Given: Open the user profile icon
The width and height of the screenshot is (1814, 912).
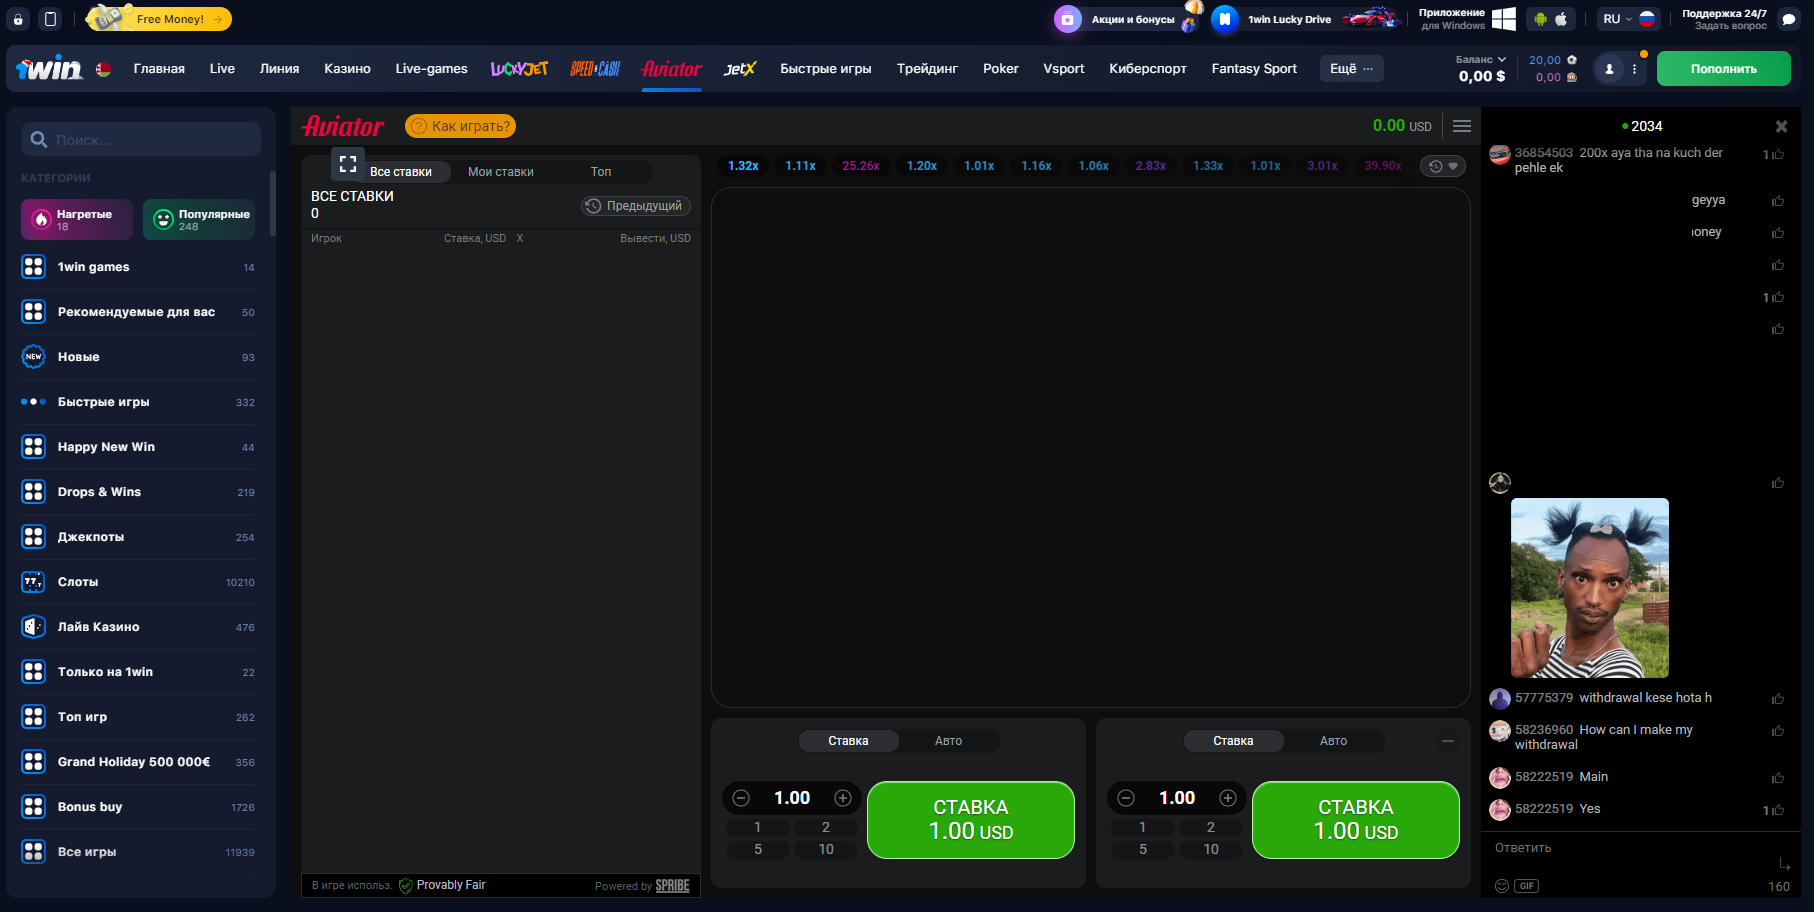Looking at the screenshot, I should click(x=1609, y=69).
